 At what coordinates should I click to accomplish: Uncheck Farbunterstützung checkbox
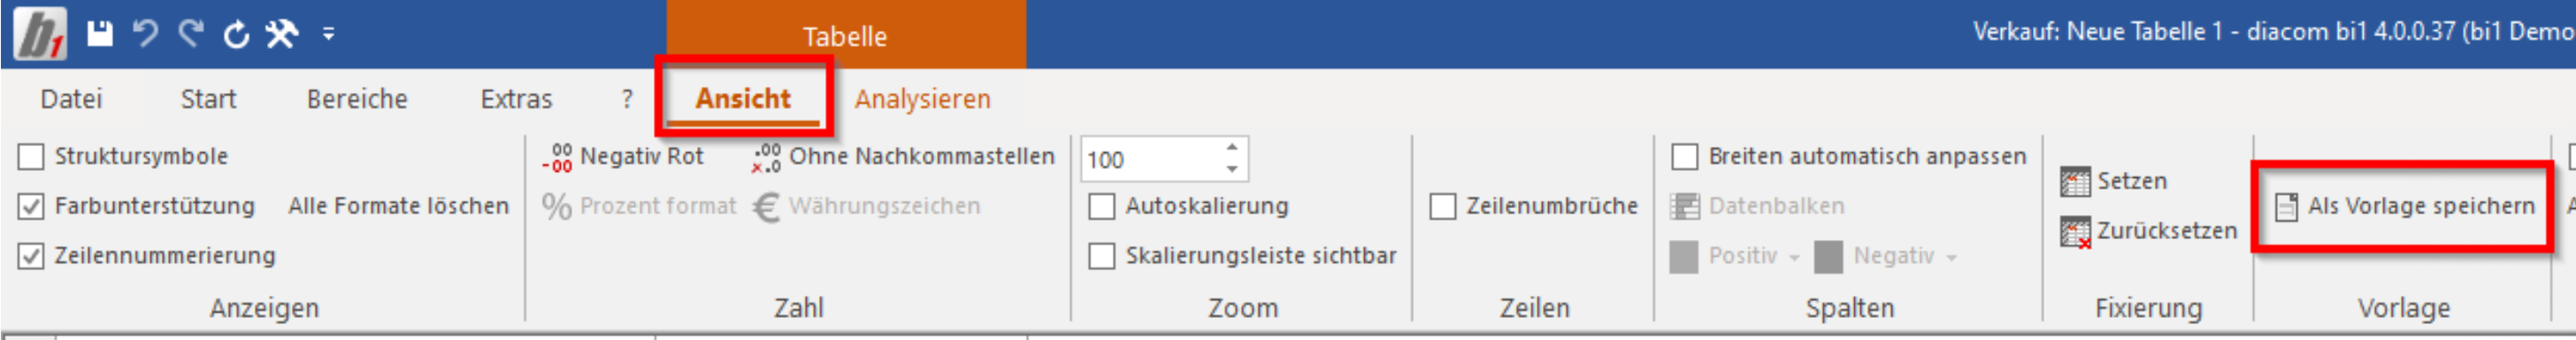coord(31,207)
